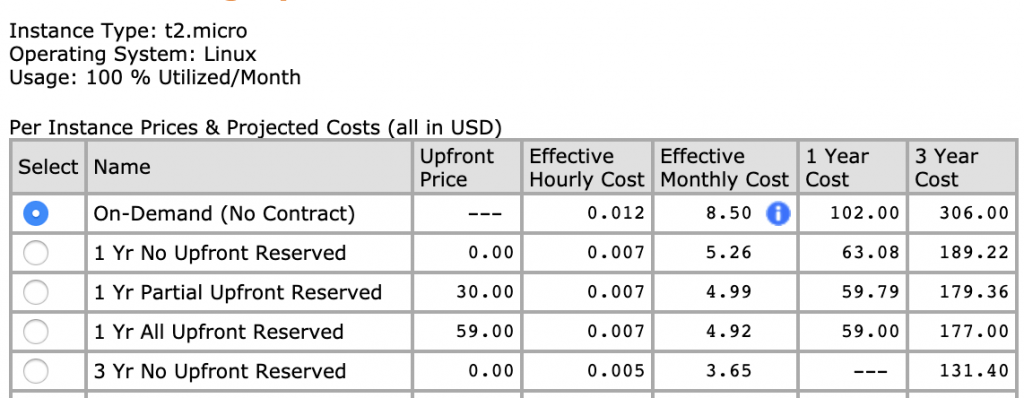This screenshot has height=398, width=1024.
Task: Select the 3 Yr No Upfront Reserved radio button
Action: pyautogui.click(x=35, y=371)
